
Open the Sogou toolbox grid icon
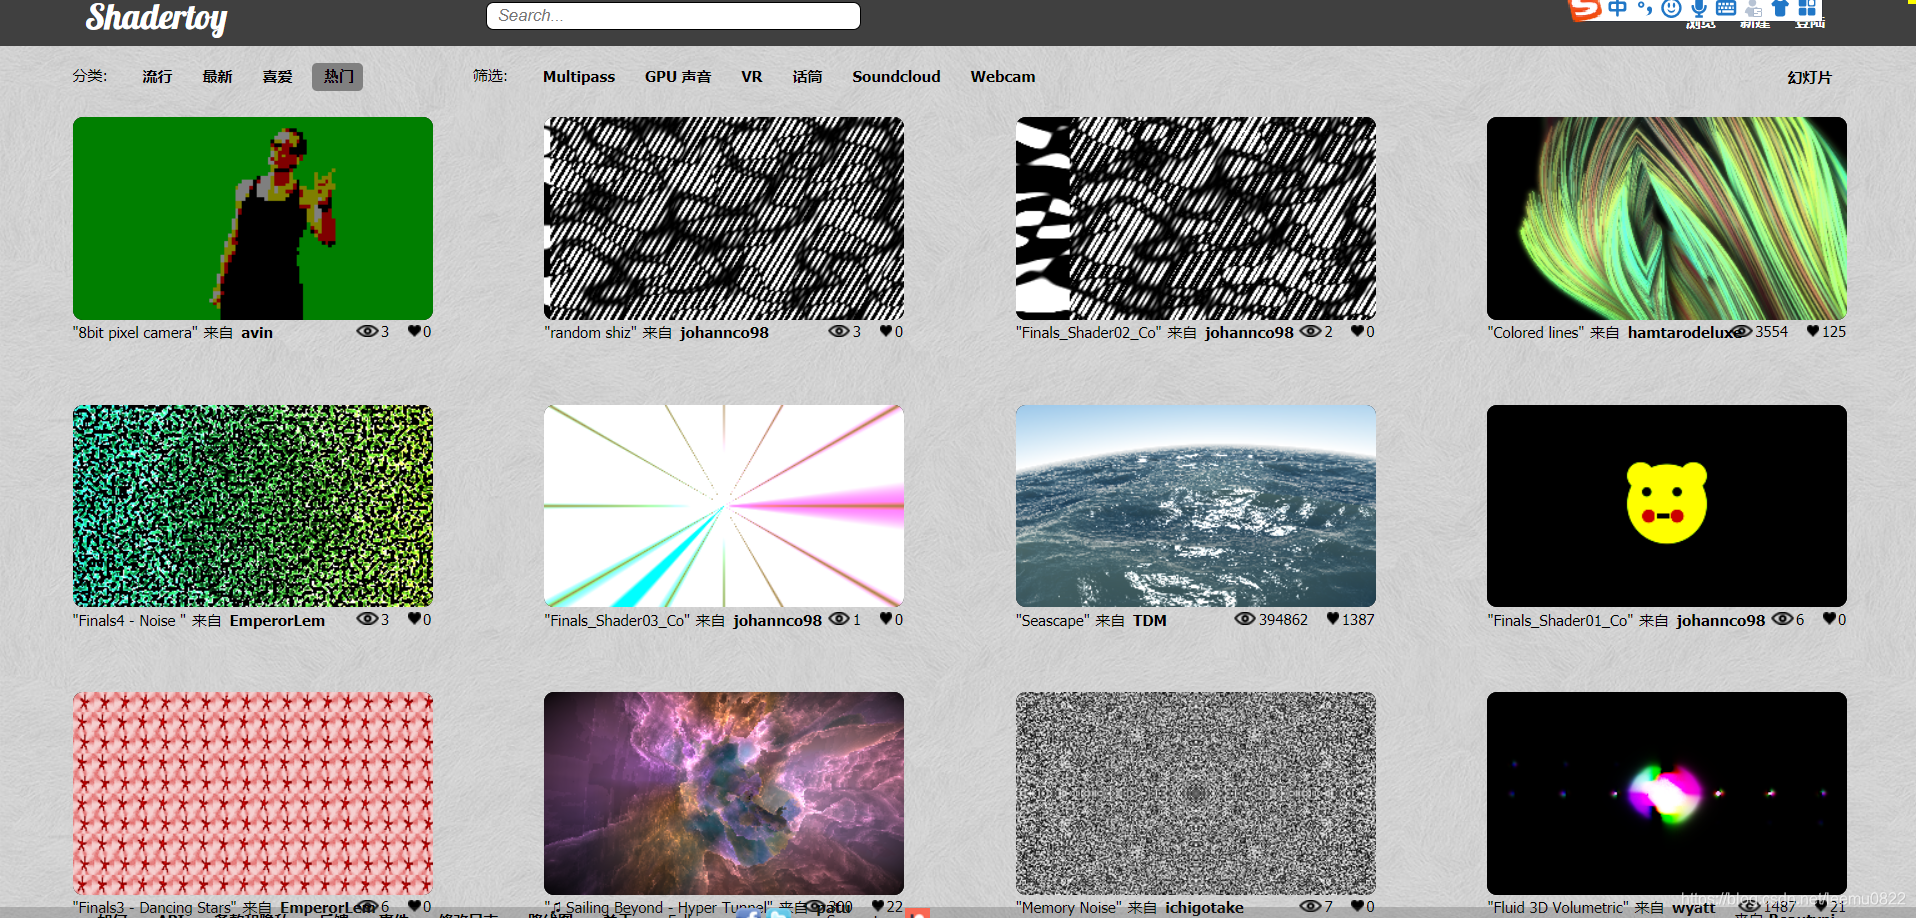pyautogui.click(x=1806, y=8)
